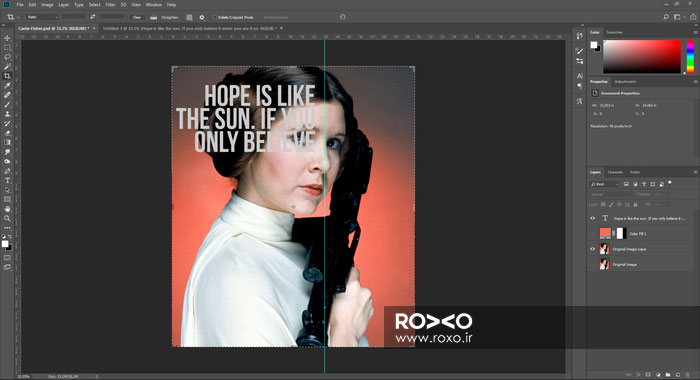Select the Eyedropper tool
Viewport: 700px width, 380px height.
[x=7, y=85]
